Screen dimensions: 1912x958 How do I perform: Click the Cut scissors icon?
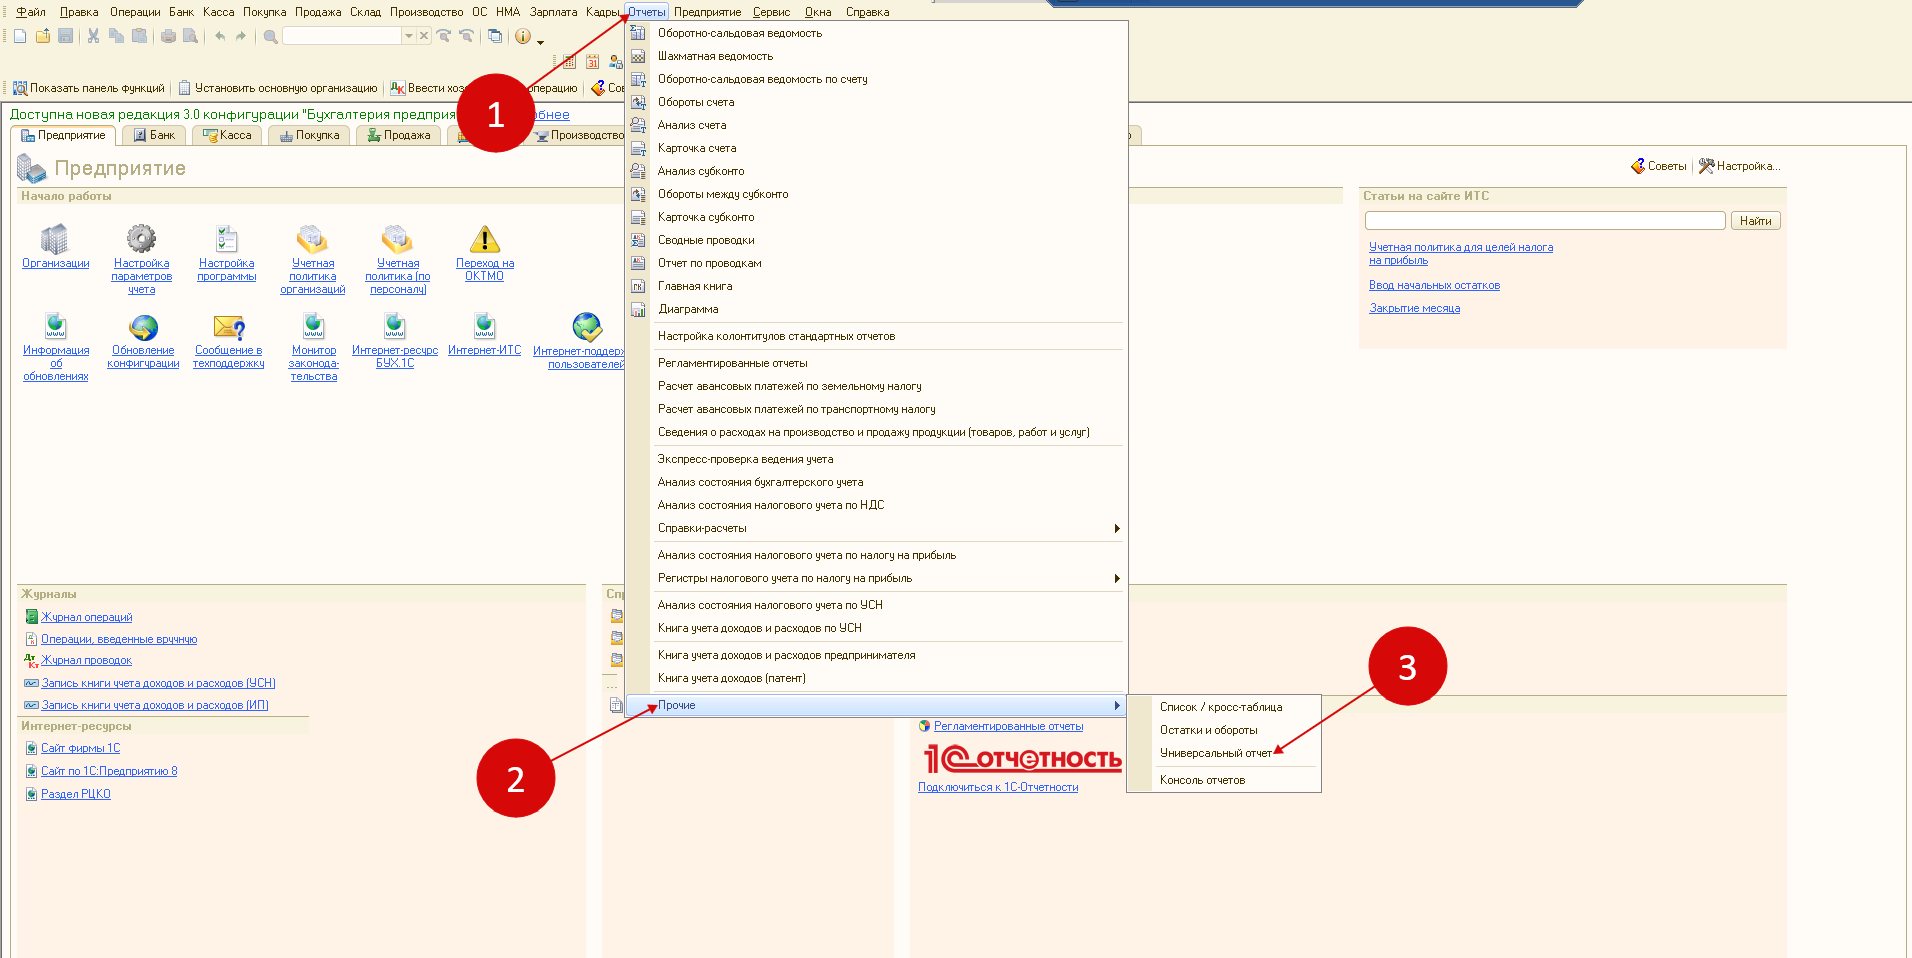(93, 36)
